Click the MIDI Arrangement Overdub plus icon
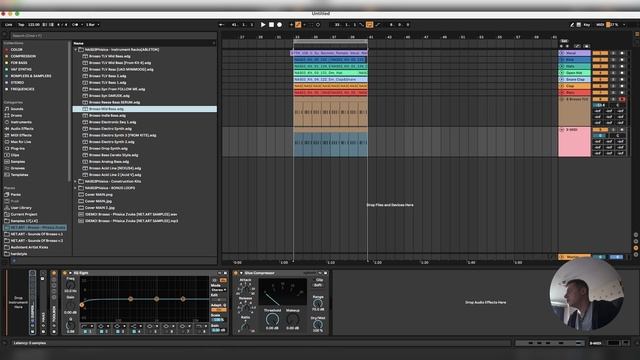The image size is (640, 360). tap(291, 24)
